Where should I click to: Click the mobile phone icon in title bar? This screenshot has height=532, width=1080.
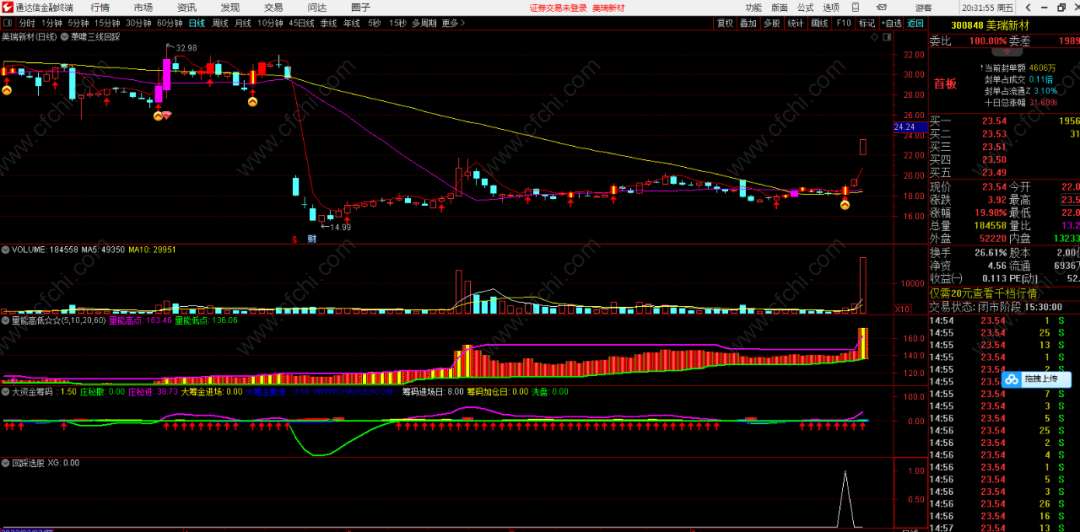click(853, 8)
